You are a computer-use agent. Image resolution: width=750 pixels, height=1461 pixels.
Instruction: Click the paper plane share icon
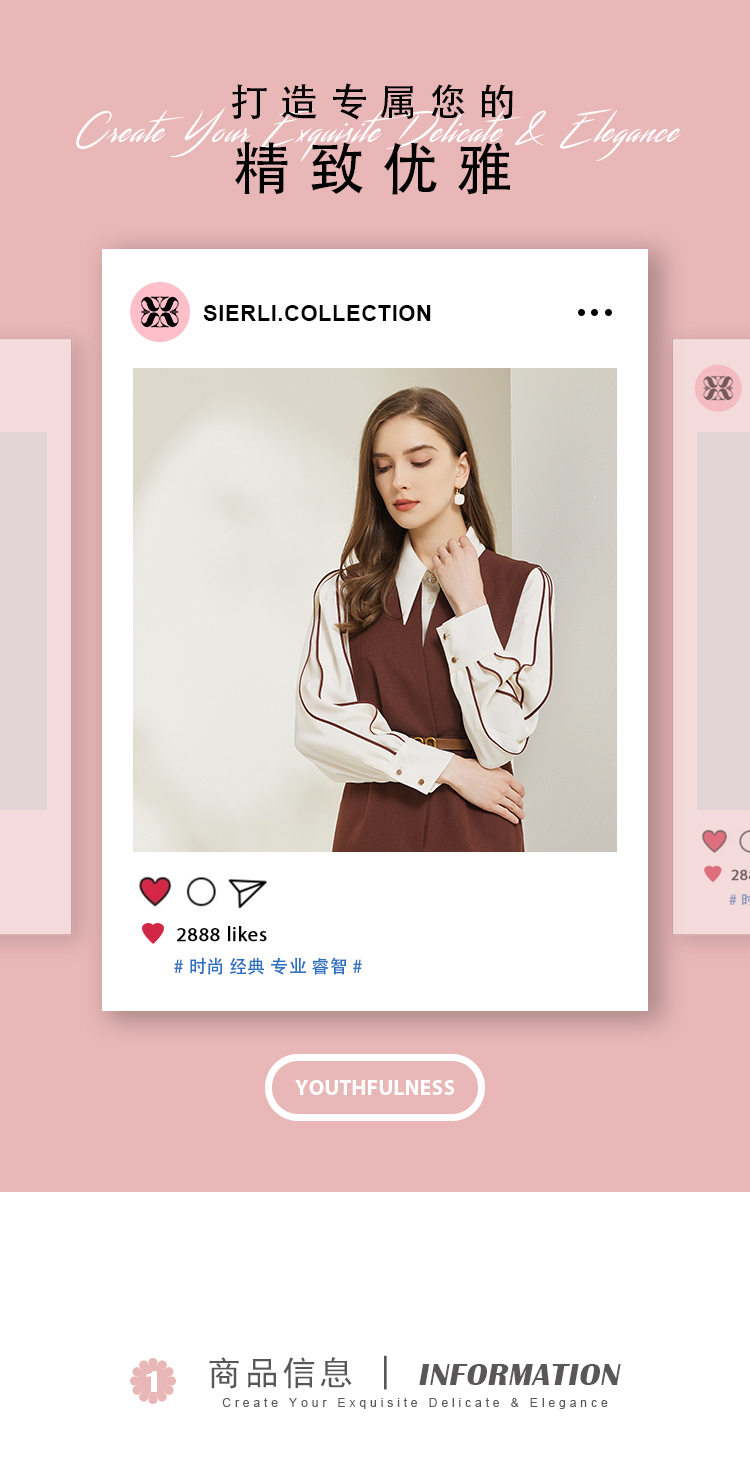pyautogui.click(x=247, y=892)
